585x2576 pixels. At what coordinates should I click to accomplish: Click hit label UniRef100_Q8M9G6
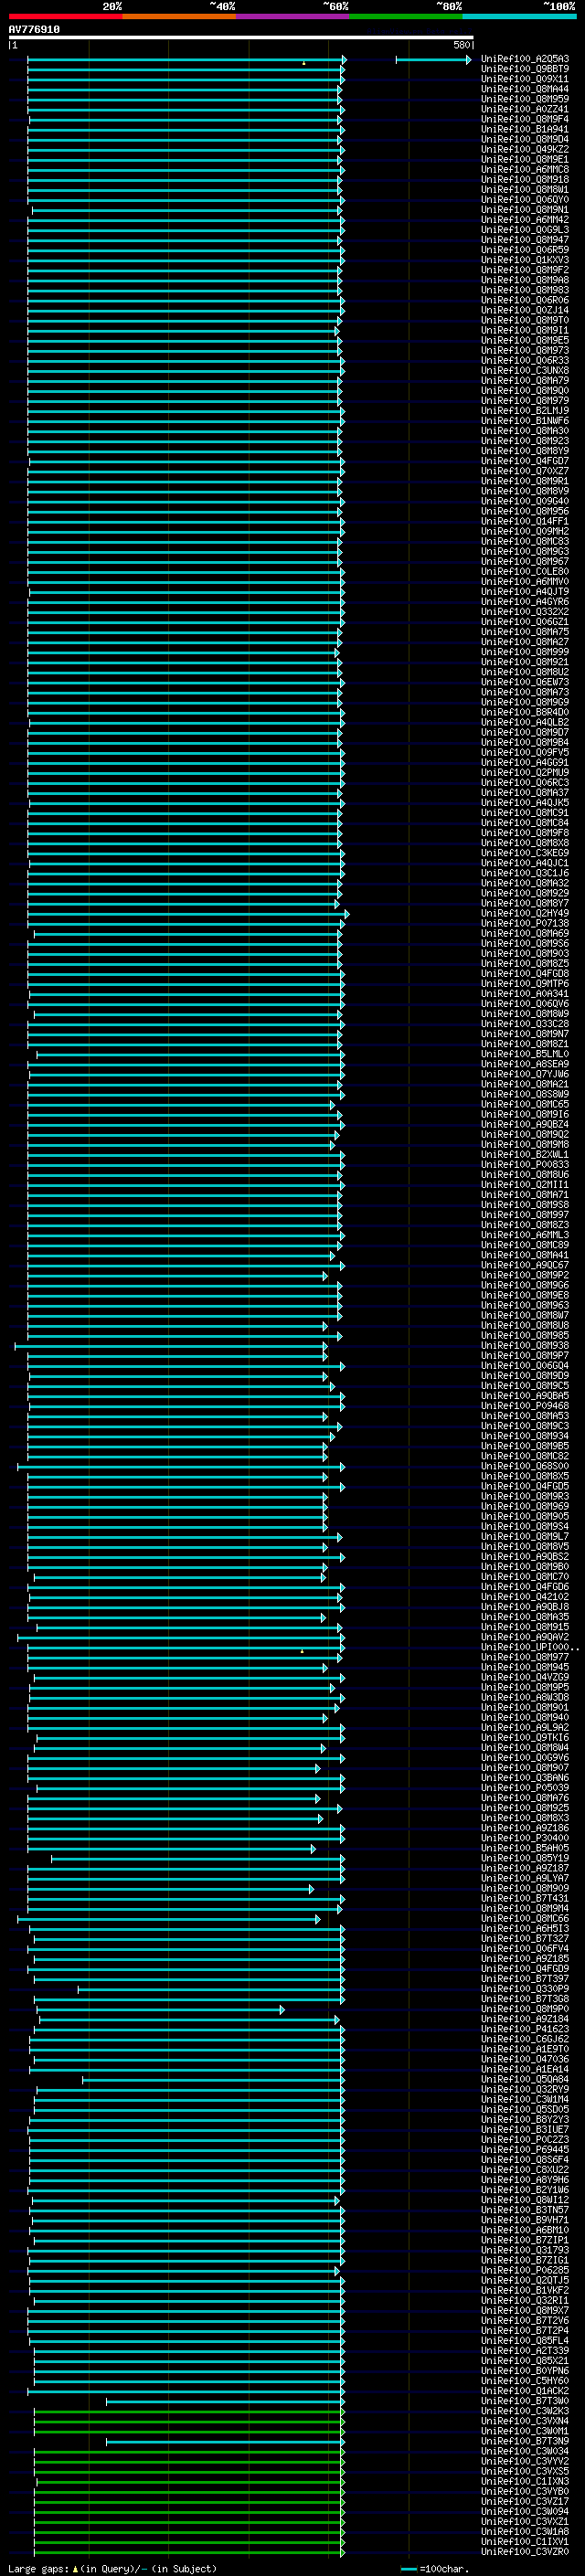tap(525, 1285)
